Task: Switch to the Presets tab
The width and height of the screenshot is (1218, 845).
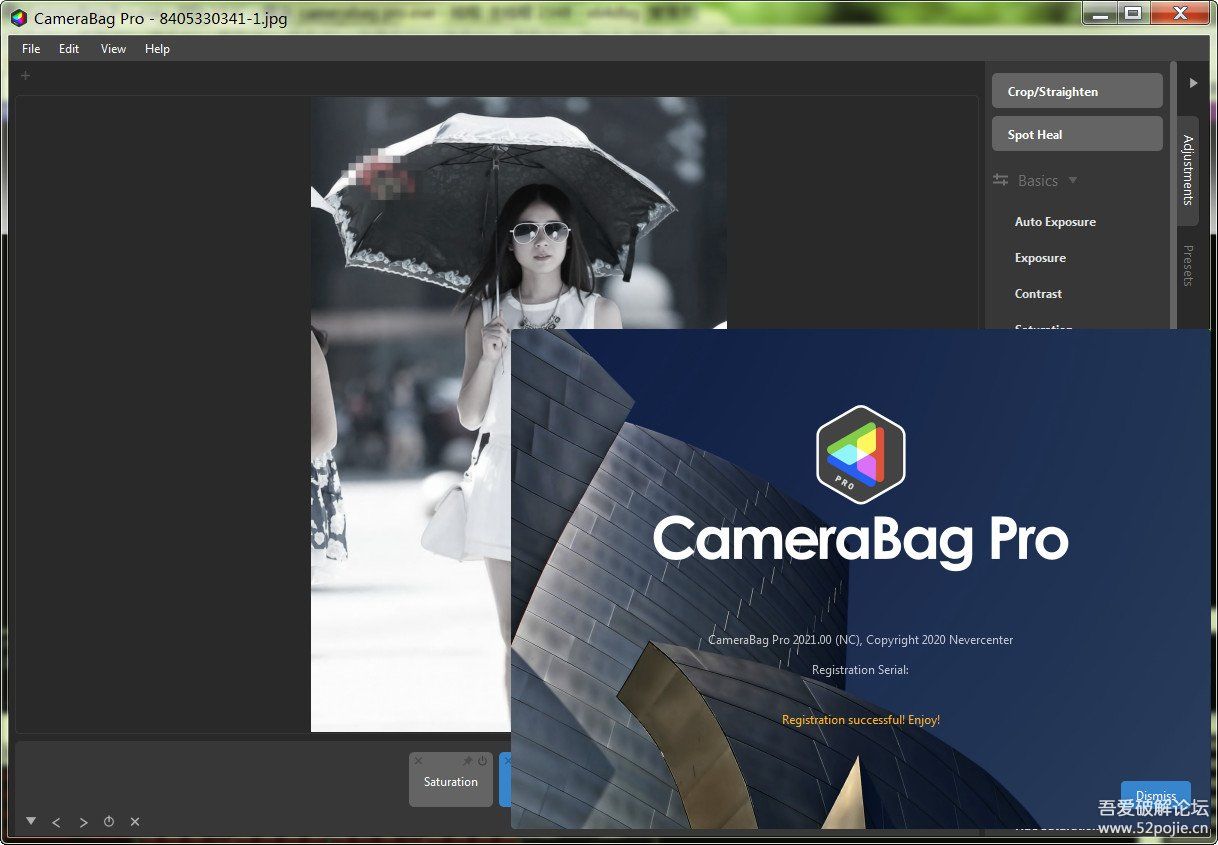Action: (x=1188, y=265)
